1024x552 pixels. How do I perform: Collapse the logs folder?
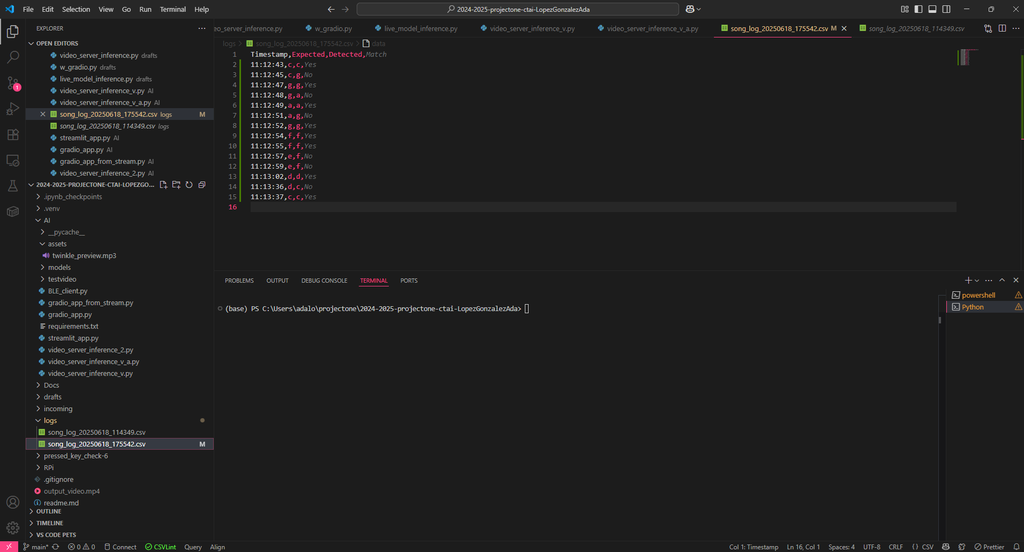(x=50, y=420)
